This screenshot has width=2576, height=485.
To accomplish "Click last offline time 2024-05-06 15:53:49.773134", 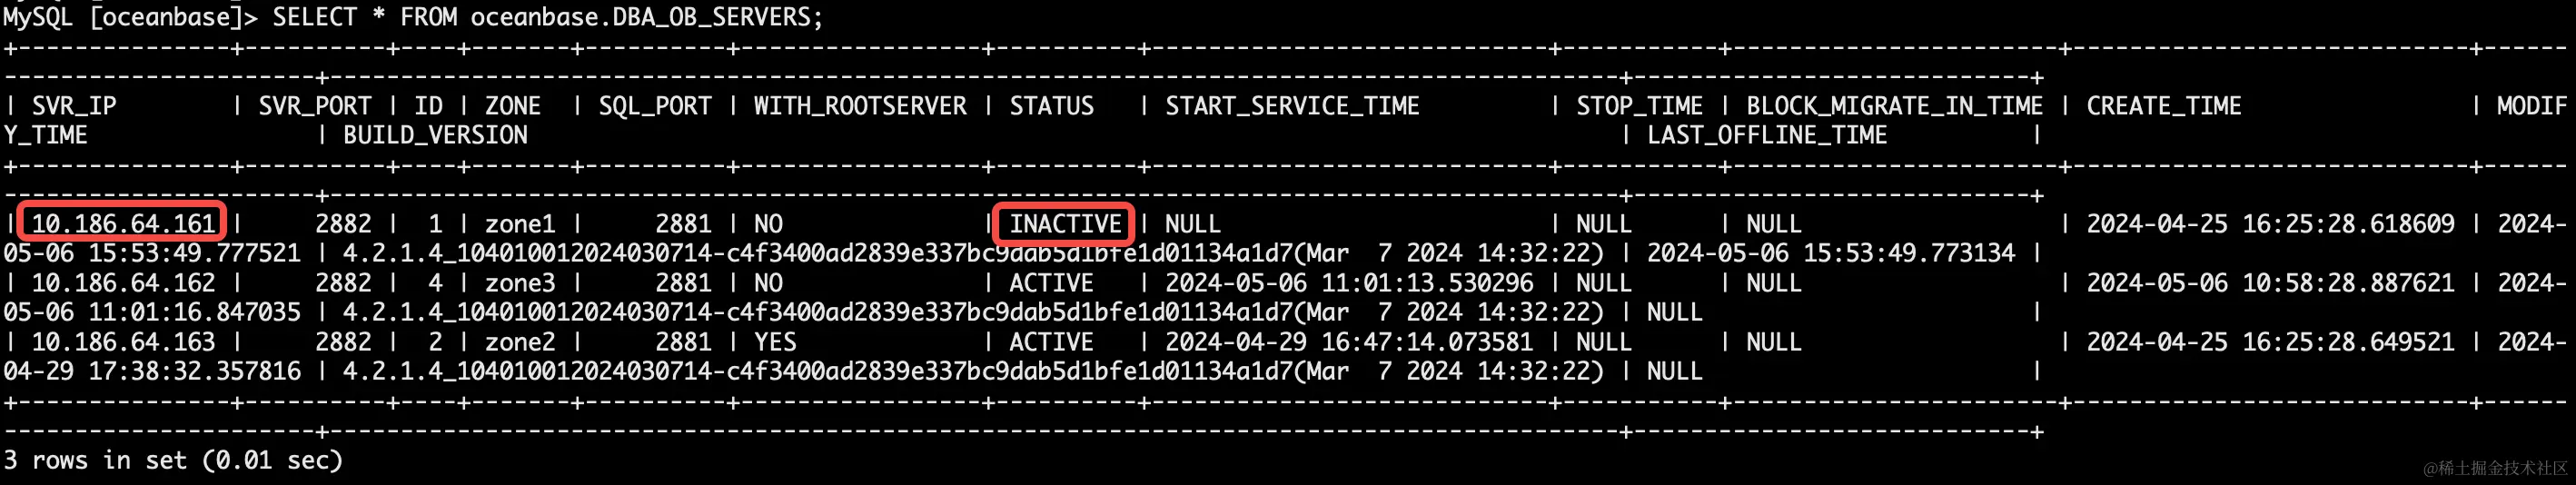I will [1831, 253].
